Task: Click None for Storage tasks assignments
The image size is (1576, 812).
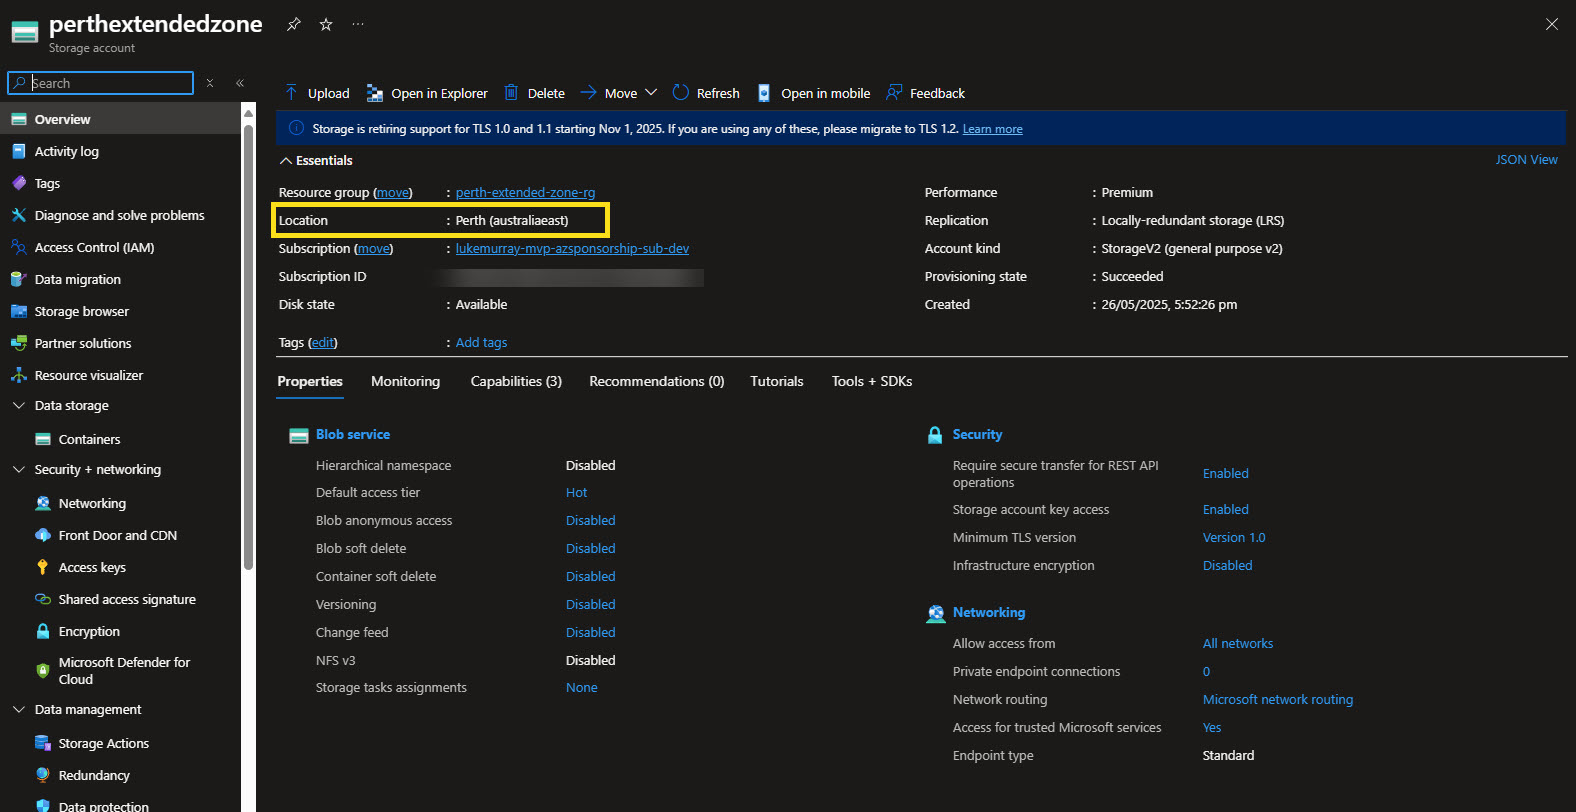Action: [582, 687]
